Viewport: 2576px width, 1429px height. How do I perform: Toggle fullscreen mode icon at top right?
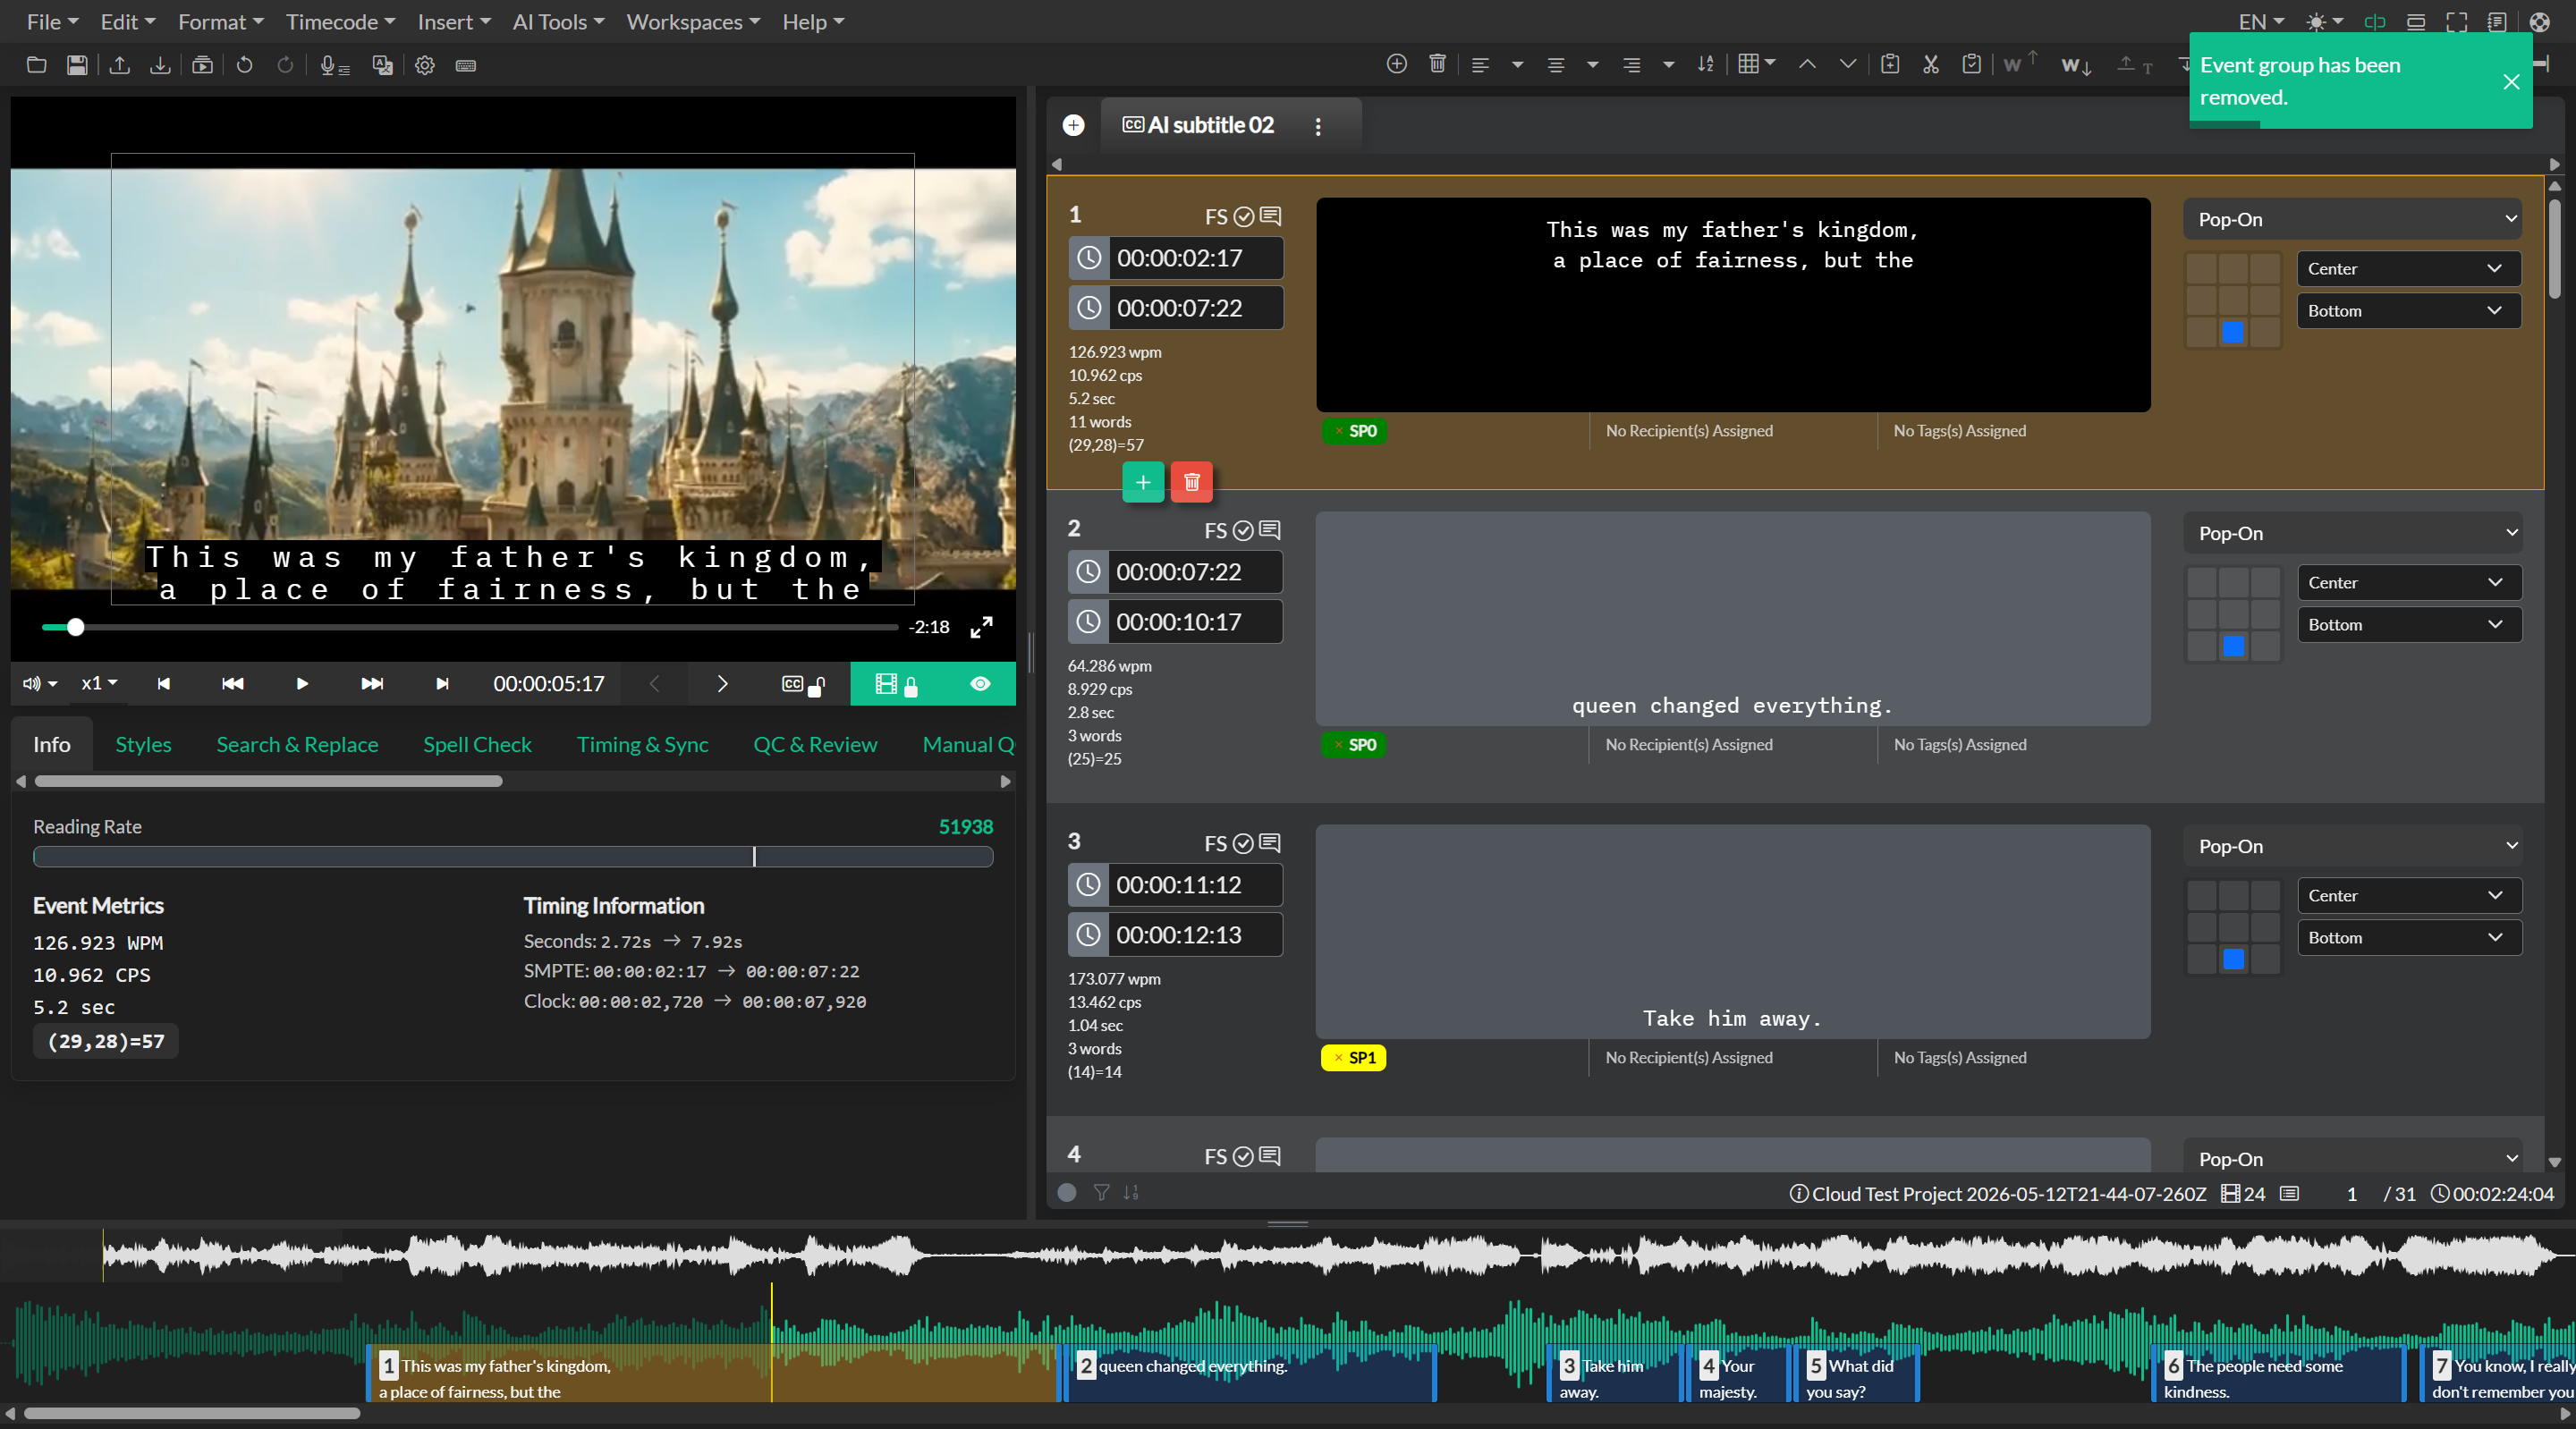click(2457, 22)
